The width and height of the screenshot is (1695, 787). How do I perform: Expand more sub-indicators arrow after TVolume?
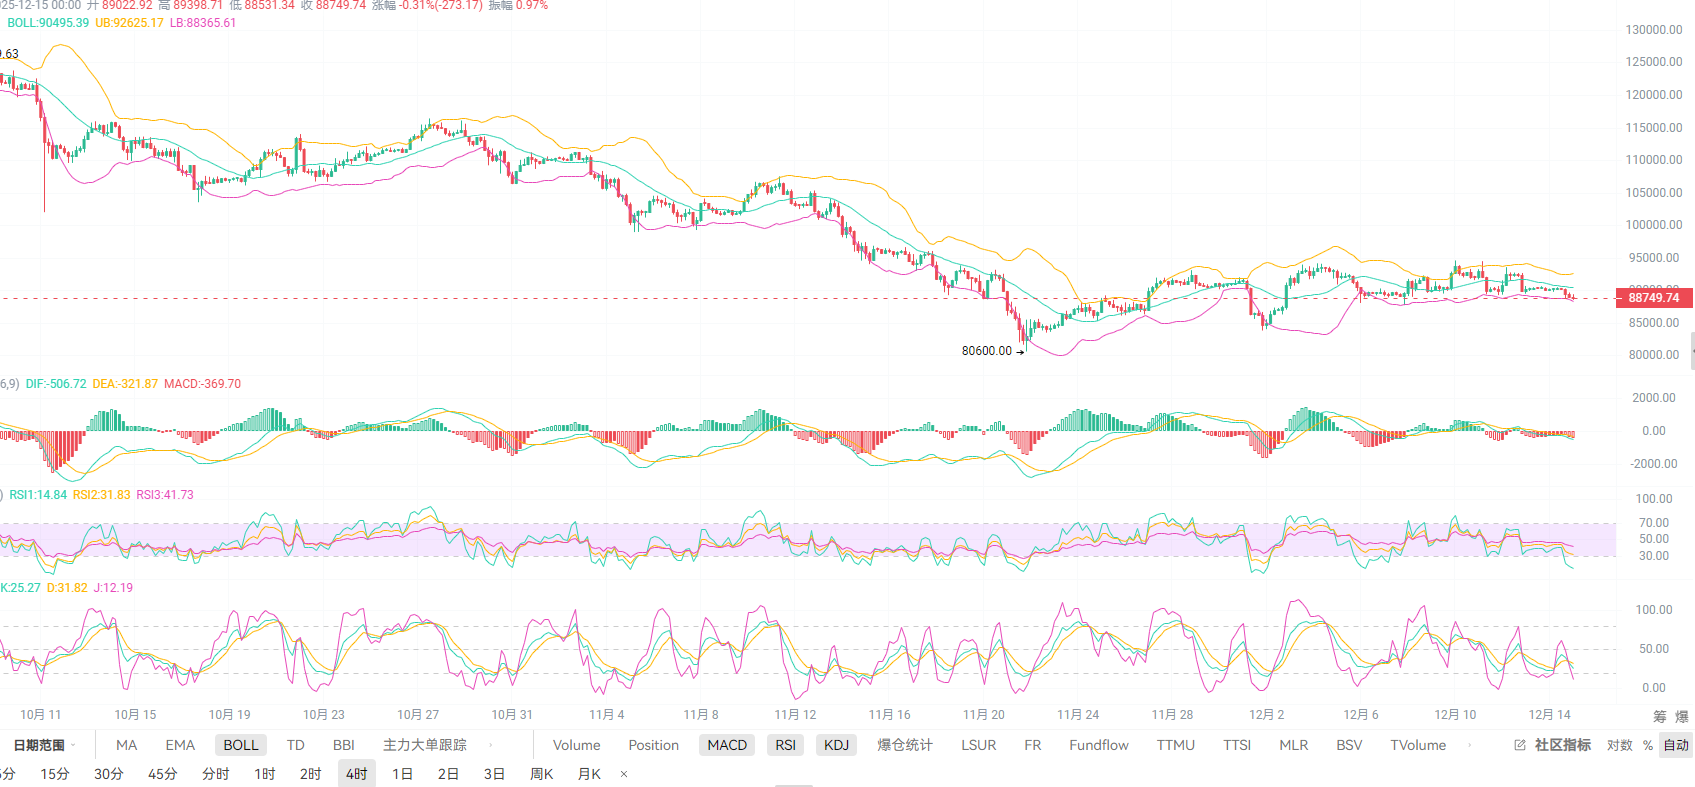[x=1469, y=745]
